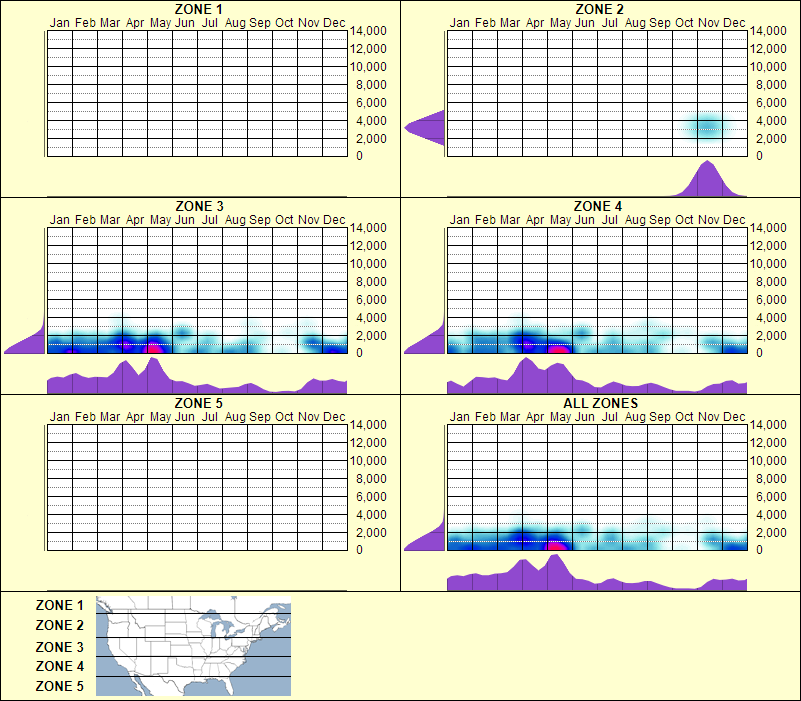This screenshot has width=801, height=701.
Task: Open the Jan column in ZONE 3
Action: (58, 290)
